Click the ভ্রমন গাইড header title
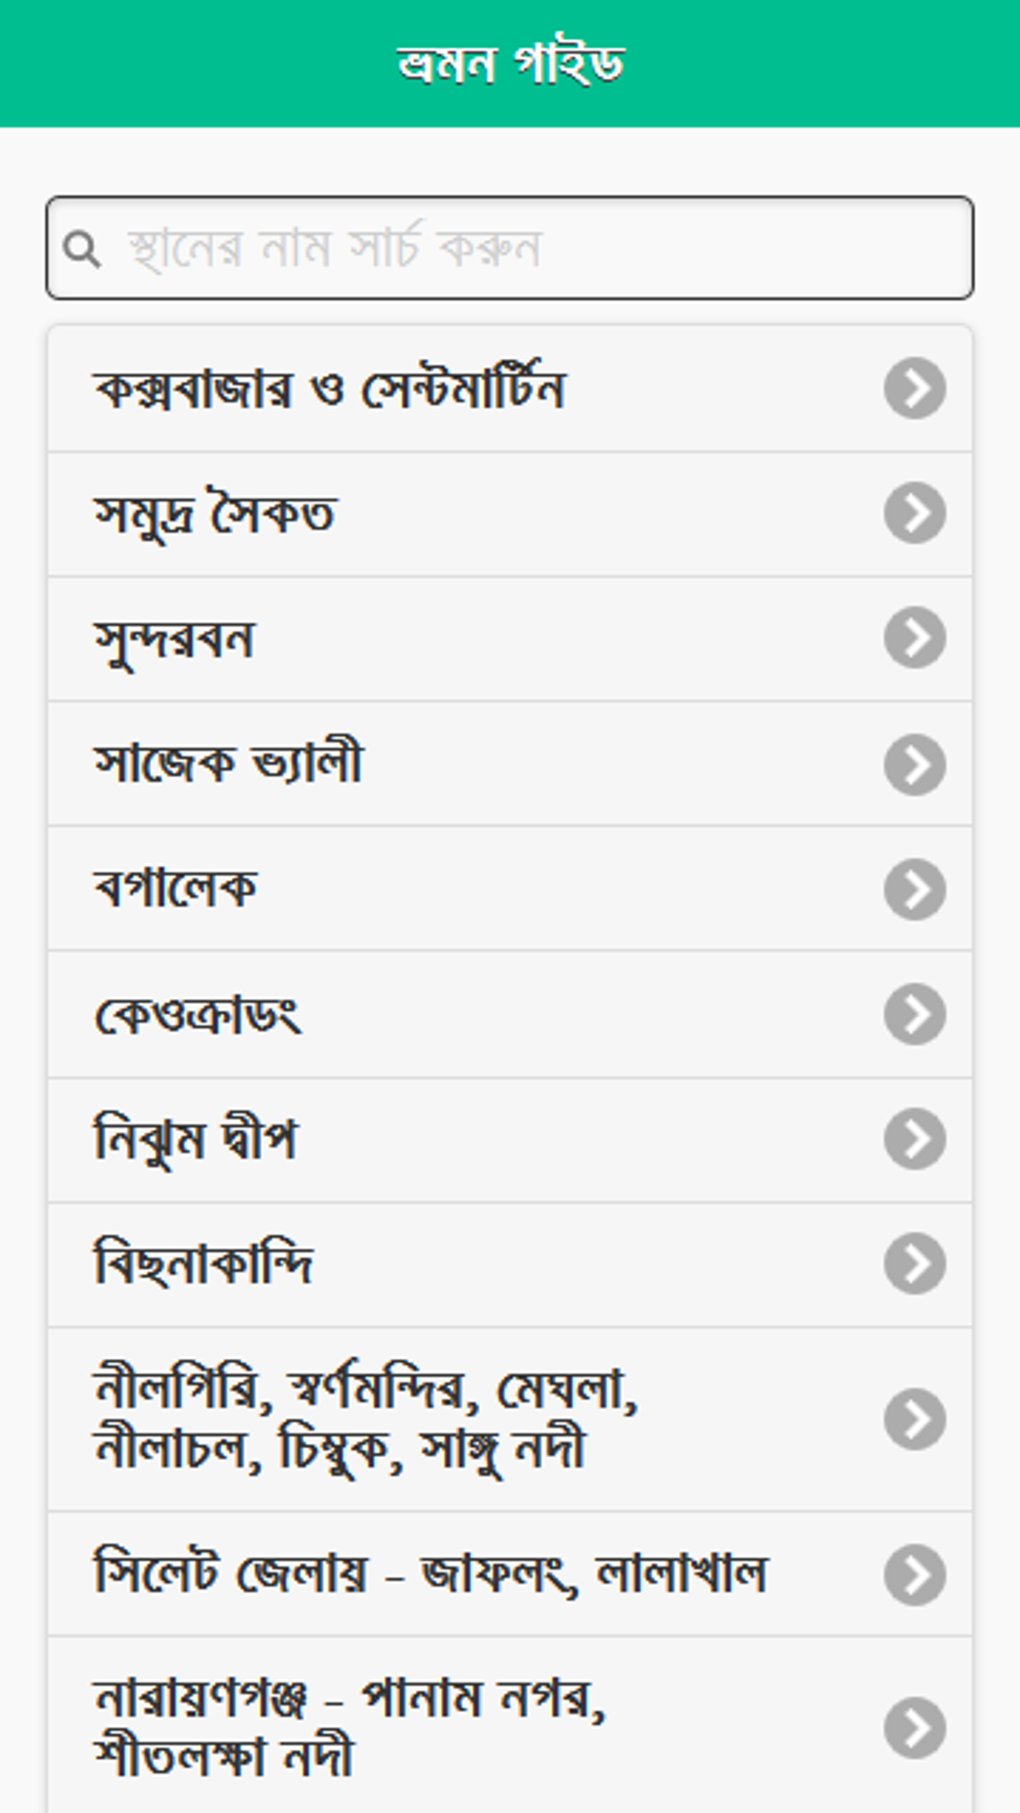Screen dimensions: 1020x1813 click(x=510, y=63)
